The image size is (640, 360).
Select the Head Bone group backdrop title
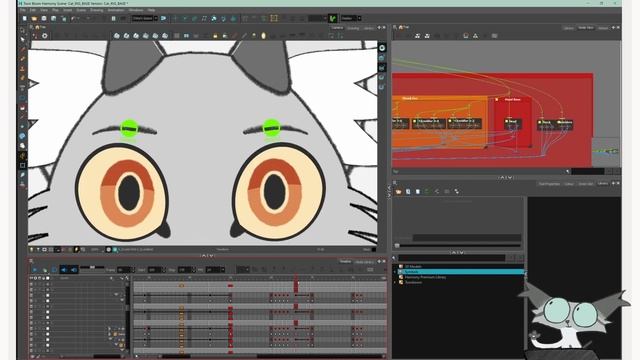tap(513, 99)
